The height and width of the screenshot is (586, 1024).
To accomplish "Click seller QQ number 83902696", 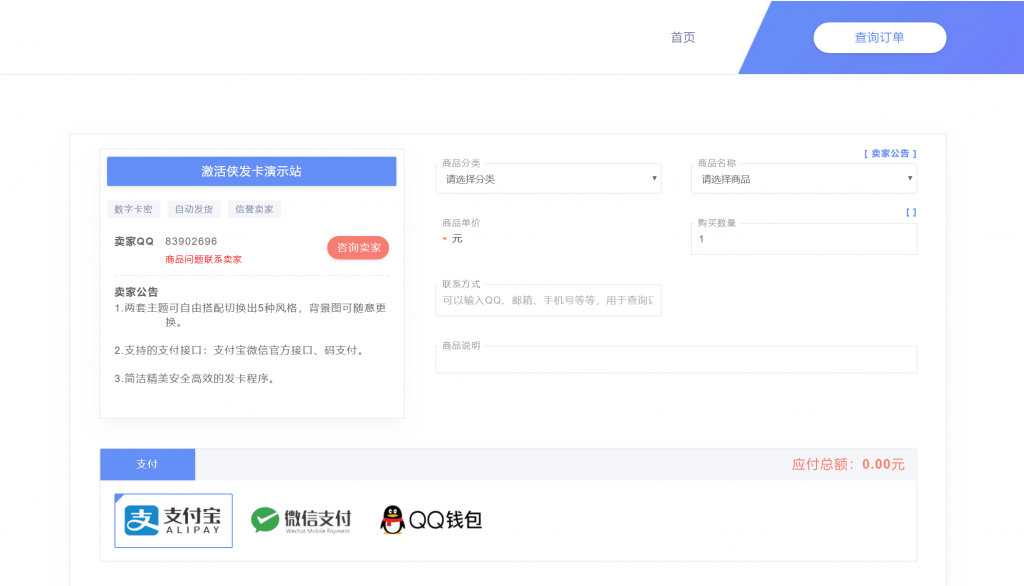I will click(191, 241).
